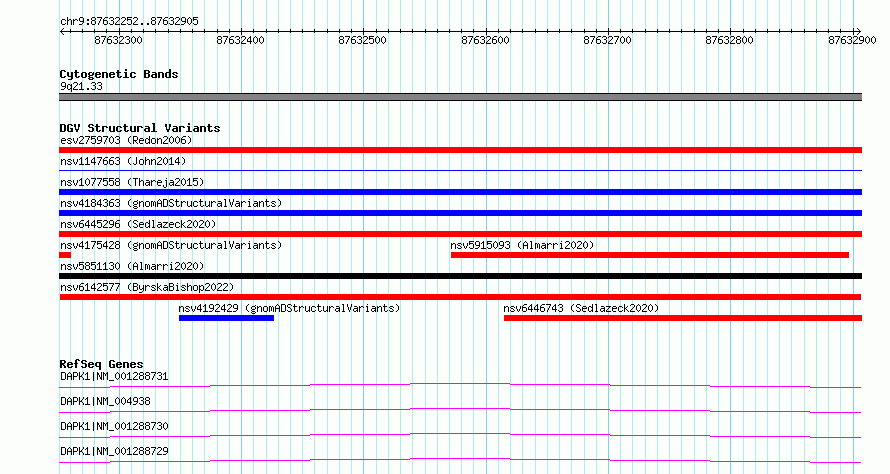Click the 87632800 ruler position
Image resolution: width=890 pixels, height=474 pixels.
coord(729,40)
